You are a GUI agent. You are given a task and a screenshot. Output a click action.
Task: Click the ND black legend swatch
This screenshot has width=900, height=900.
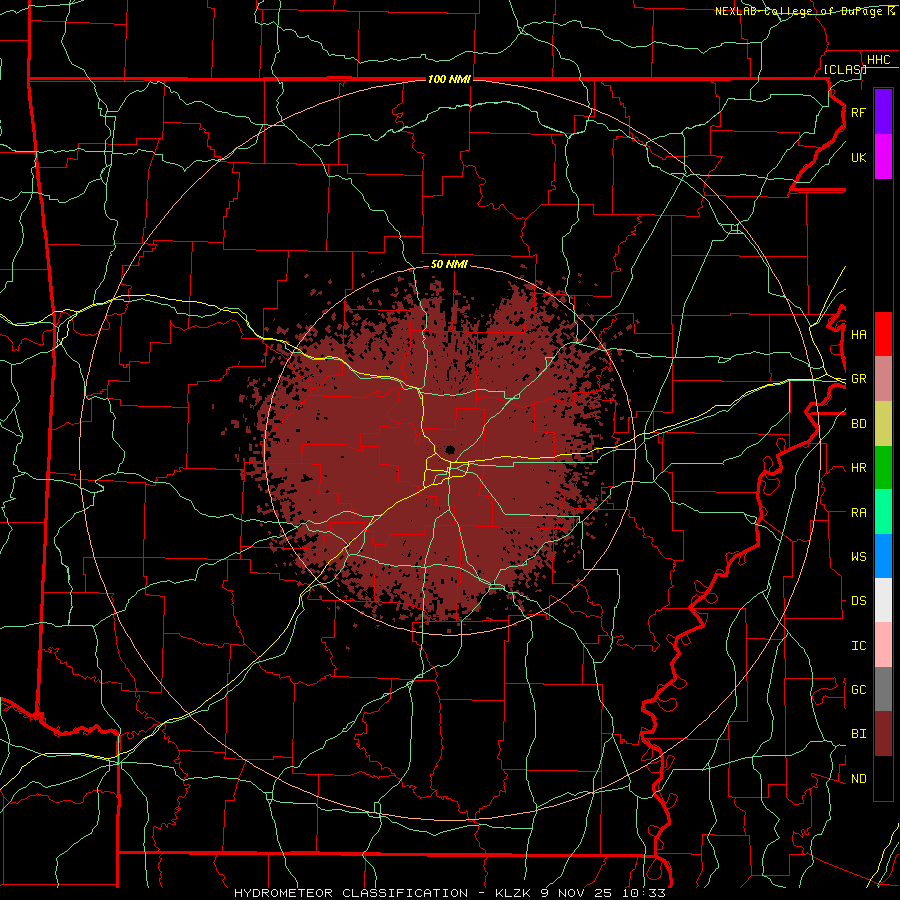(x=883, y=778)
